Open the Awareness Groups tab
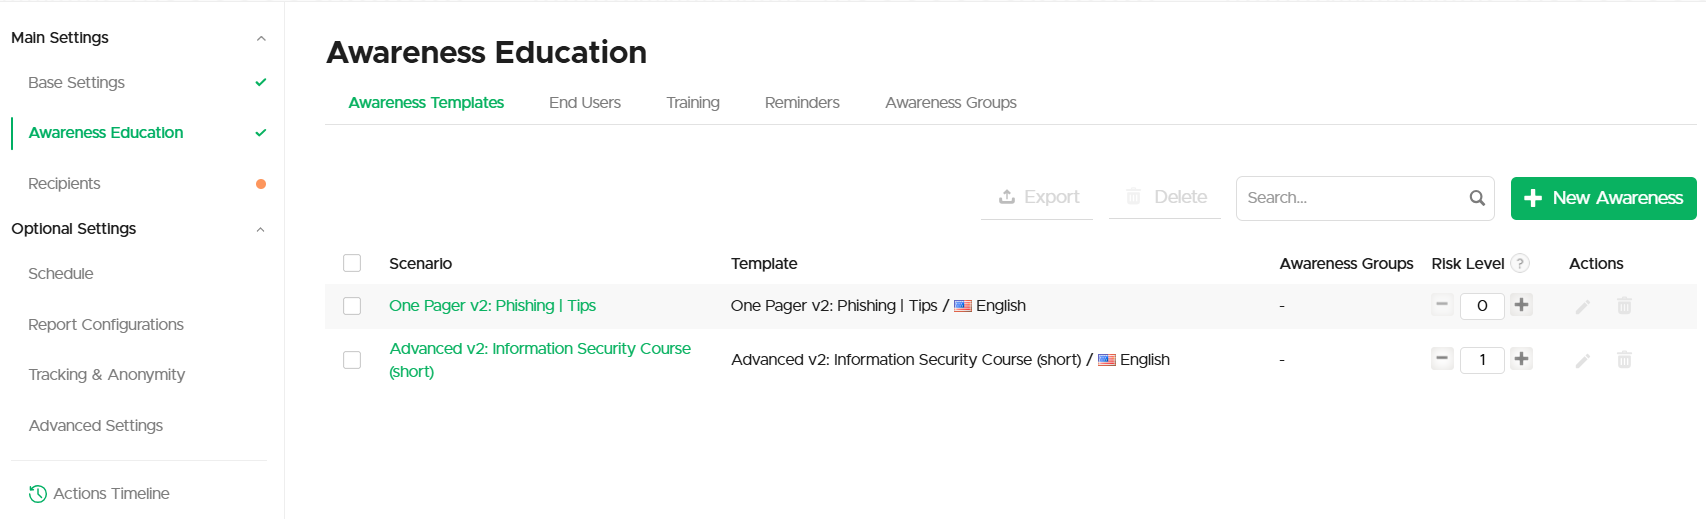Screen dimensions: 1706x519 click(950, 103)
